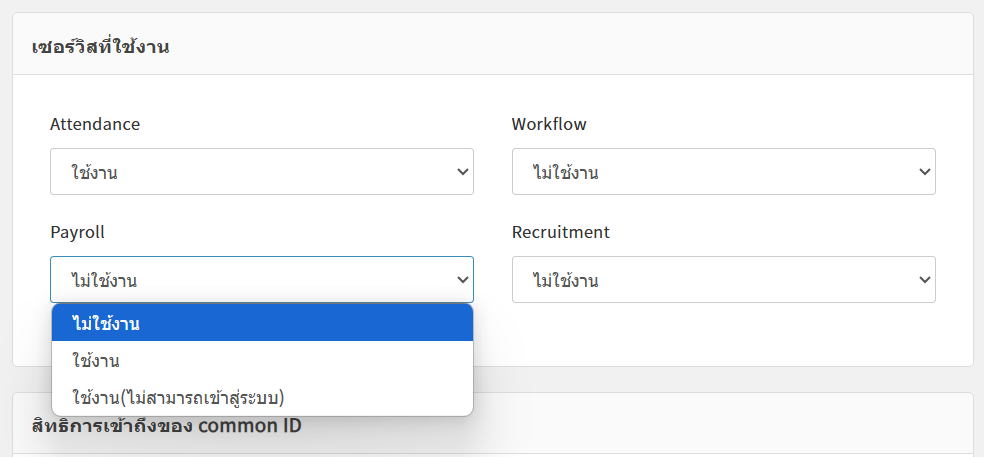
Task: Click the Recruitment field label
Action: (x=560, y=232)
